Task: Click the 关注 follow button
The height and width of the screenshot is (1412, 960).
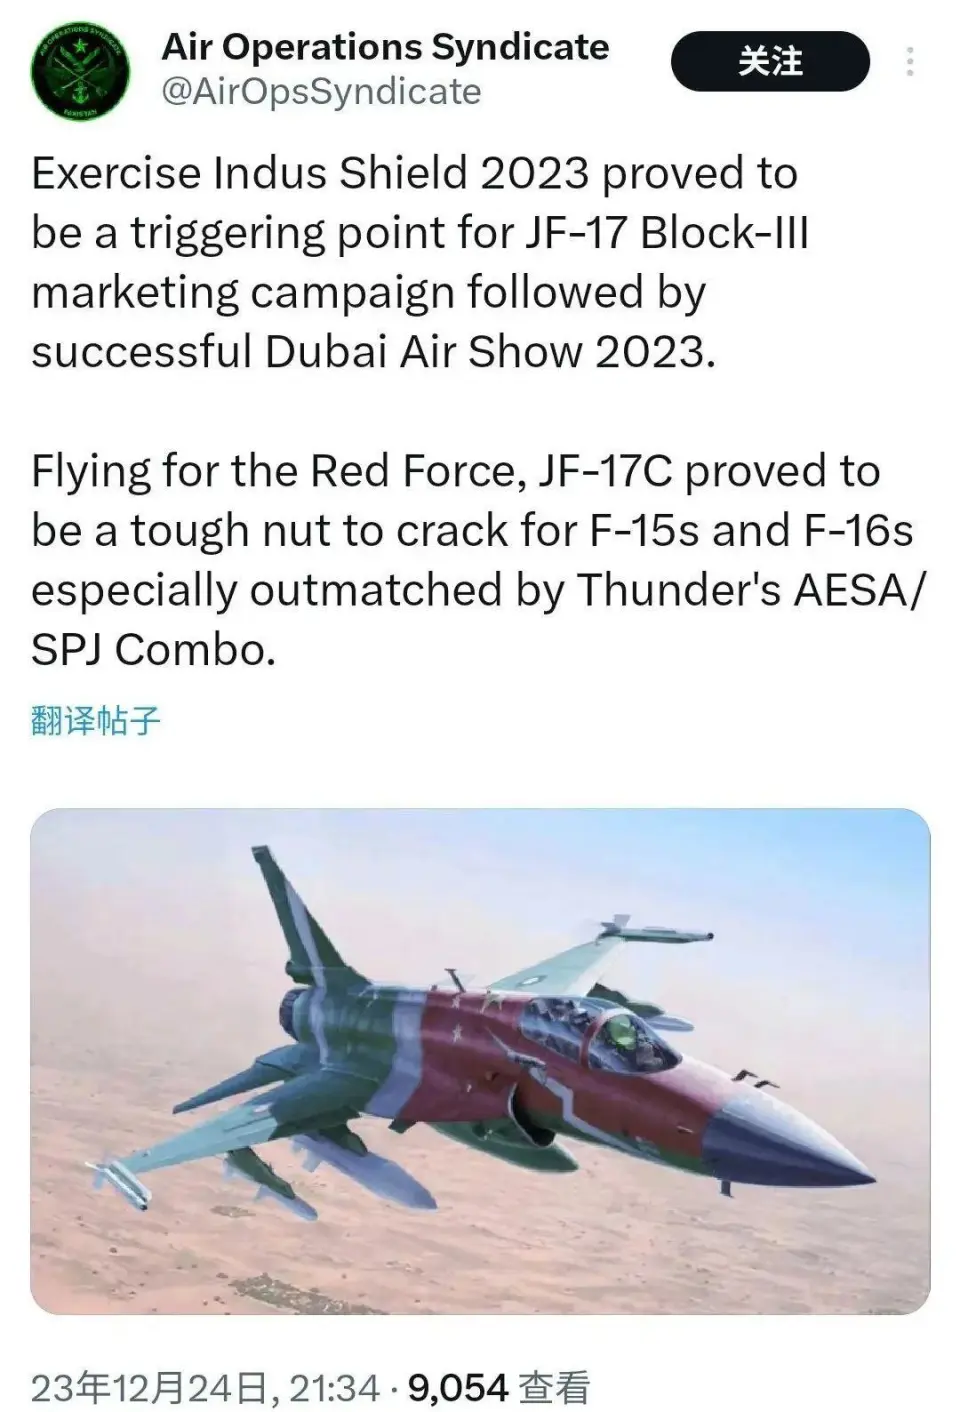Action: [x=770, y=62]
